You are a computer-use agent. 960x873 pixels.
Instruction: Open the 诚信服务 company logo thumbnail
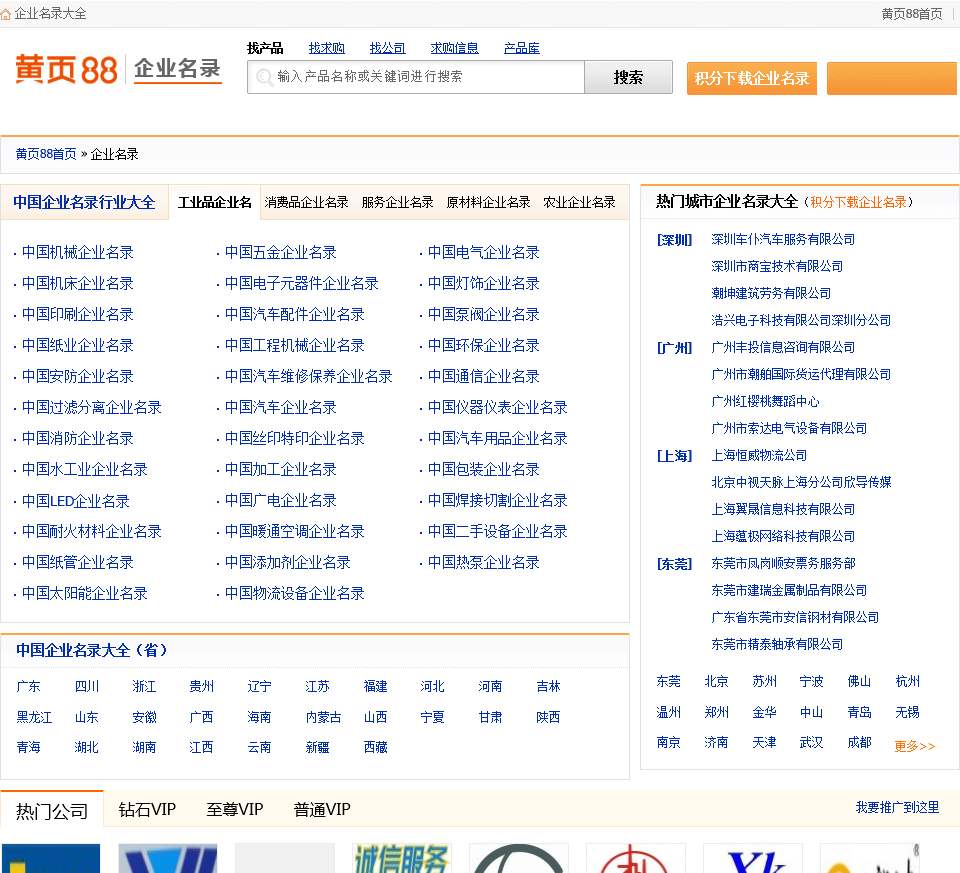pyautogui.click(x=400, y=858)
